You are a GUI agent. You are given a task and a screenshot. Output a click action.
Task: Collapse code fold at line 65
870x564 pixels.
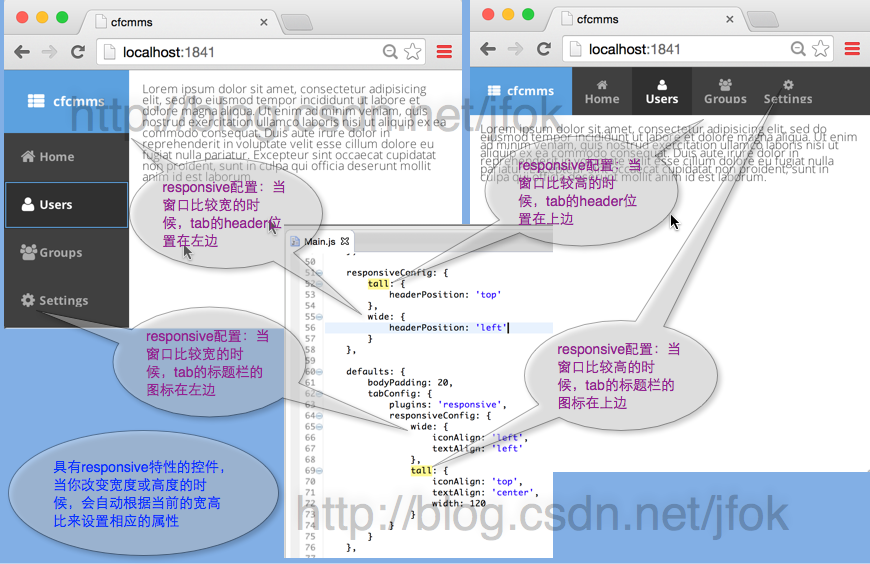(320, 427)
